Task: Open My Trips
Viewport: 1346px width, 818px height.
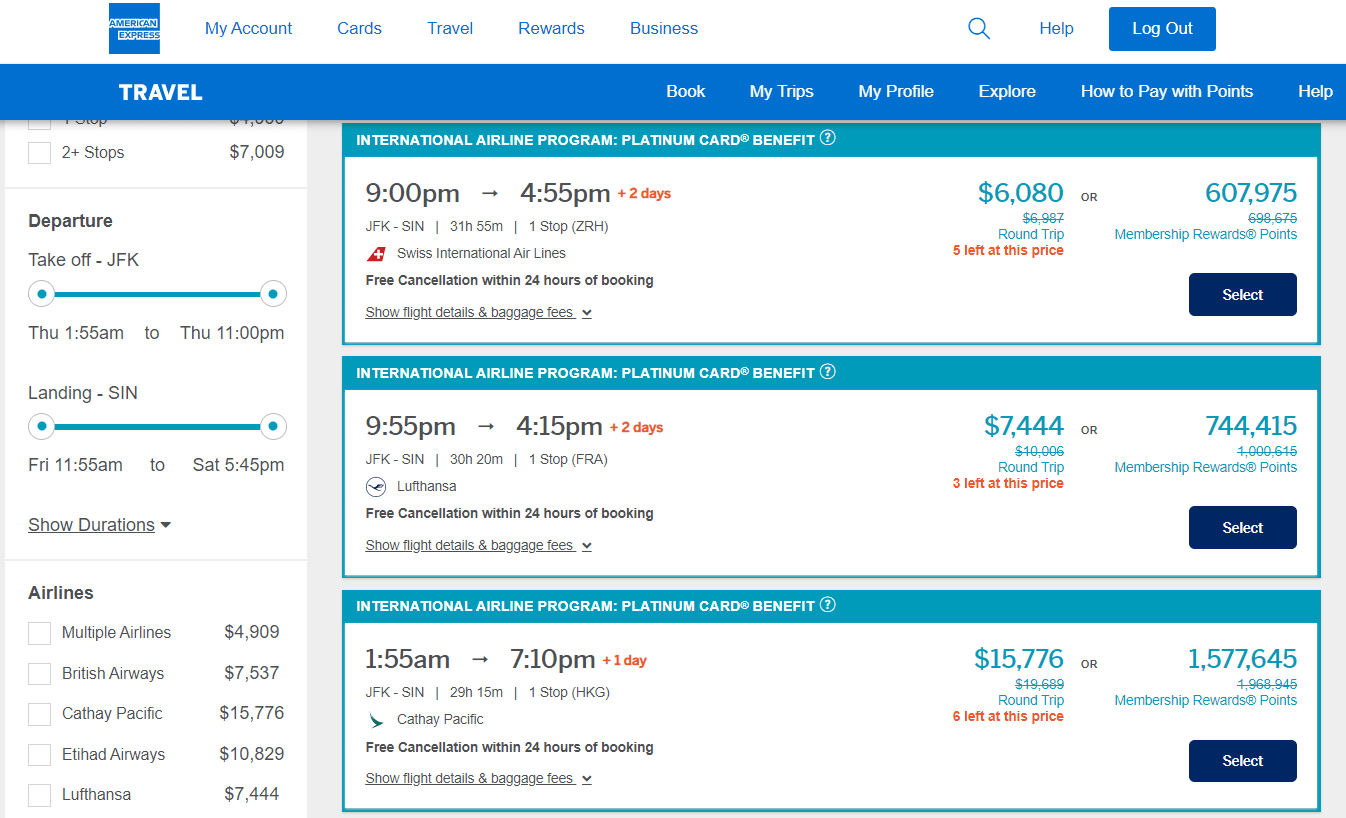Action: [x=782, y=91]
